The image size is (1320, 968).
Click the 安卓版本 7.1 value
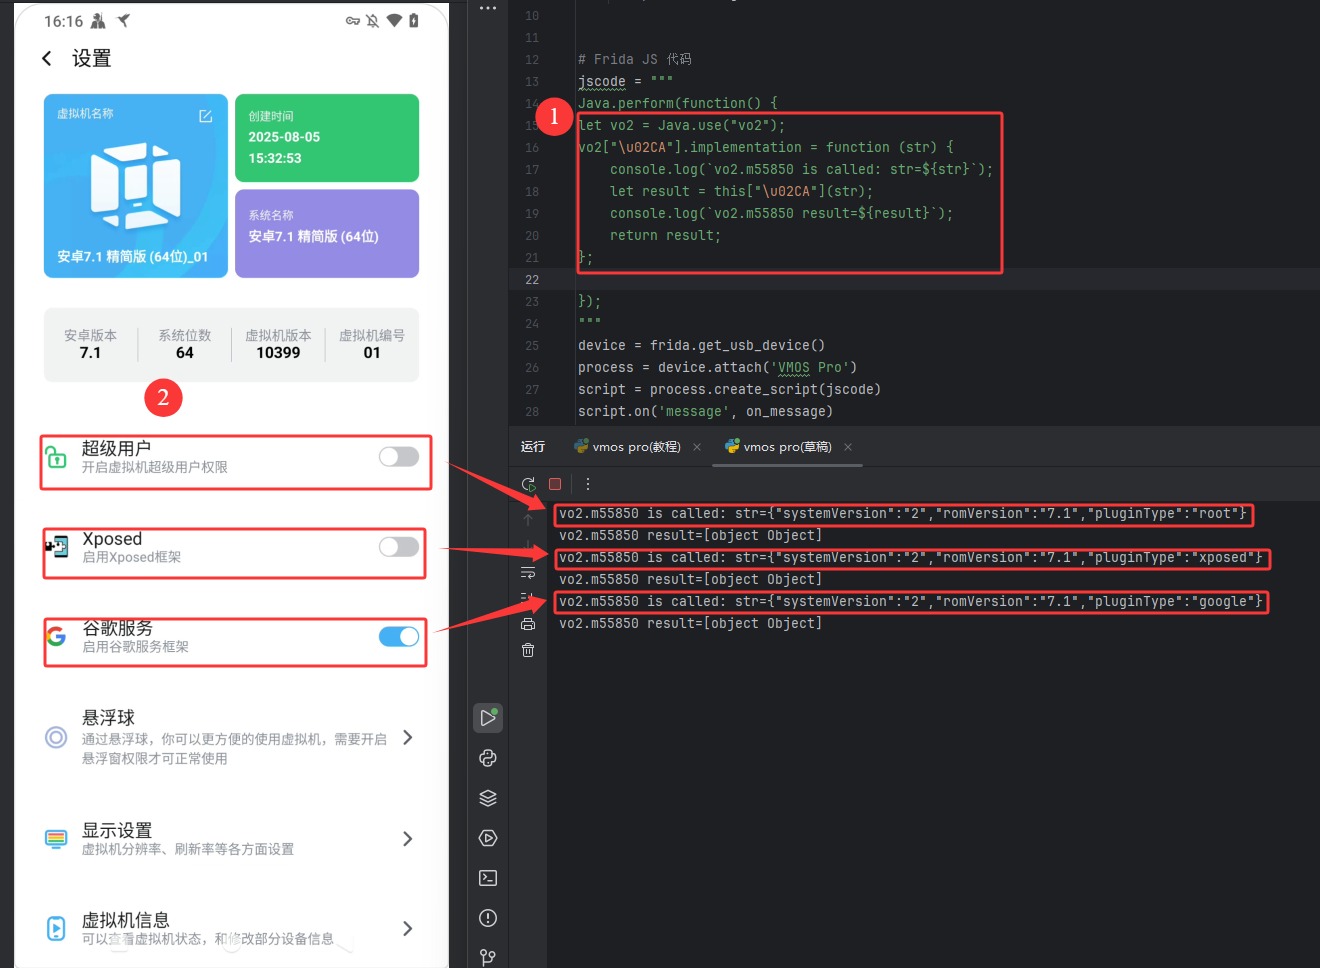point(90,353)
